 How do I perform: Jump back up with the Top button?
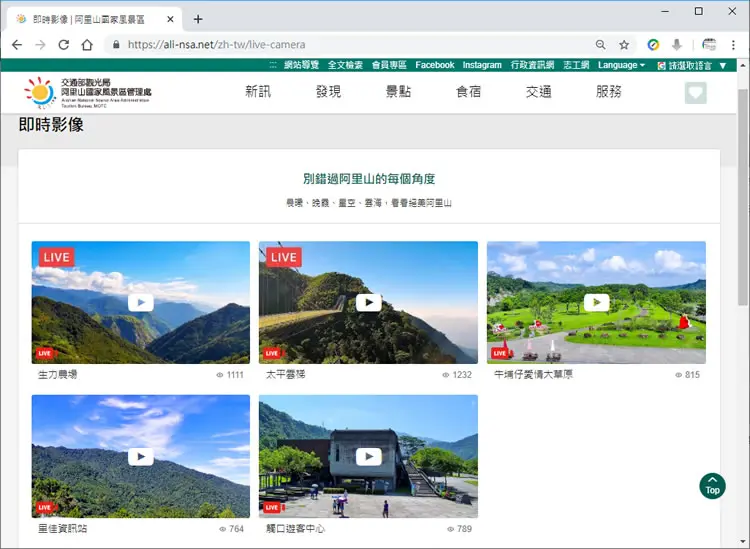point(712,486)
